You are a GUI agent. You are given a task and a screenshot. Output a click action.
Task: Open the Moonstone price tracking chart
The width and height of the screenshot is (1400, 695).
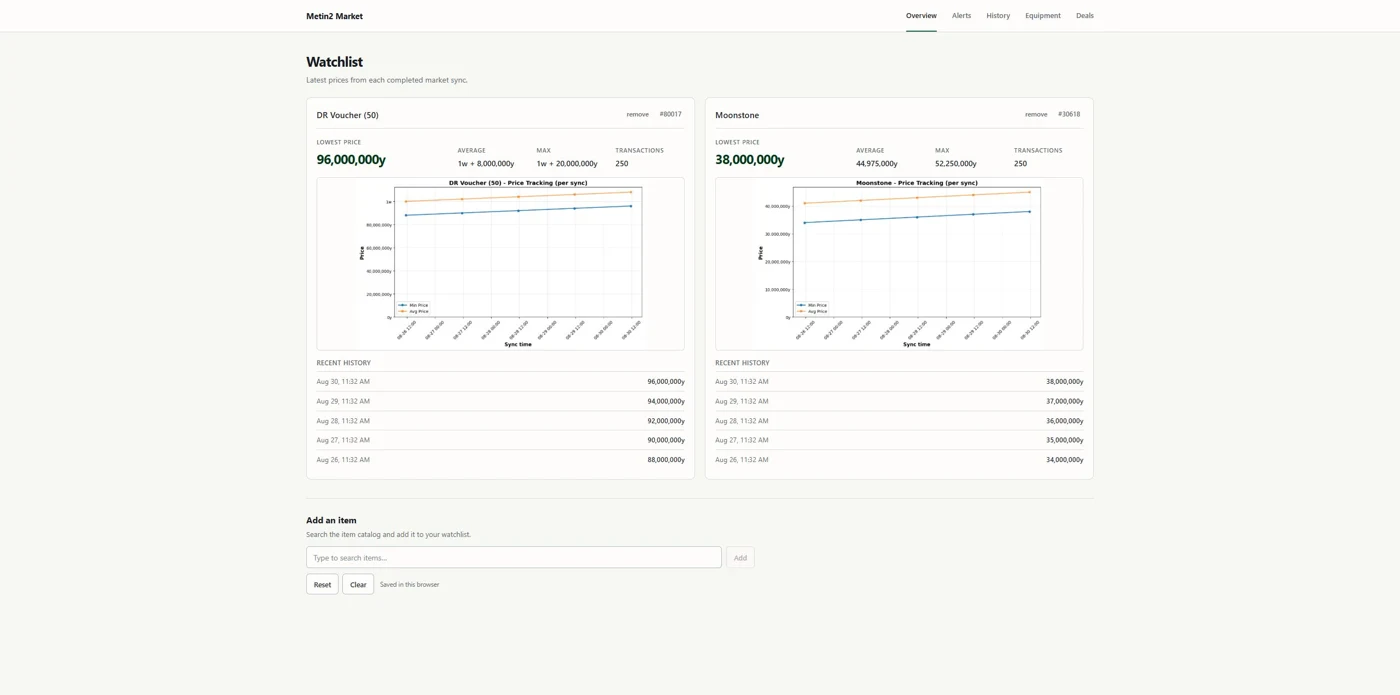click(x=899, y=264)
